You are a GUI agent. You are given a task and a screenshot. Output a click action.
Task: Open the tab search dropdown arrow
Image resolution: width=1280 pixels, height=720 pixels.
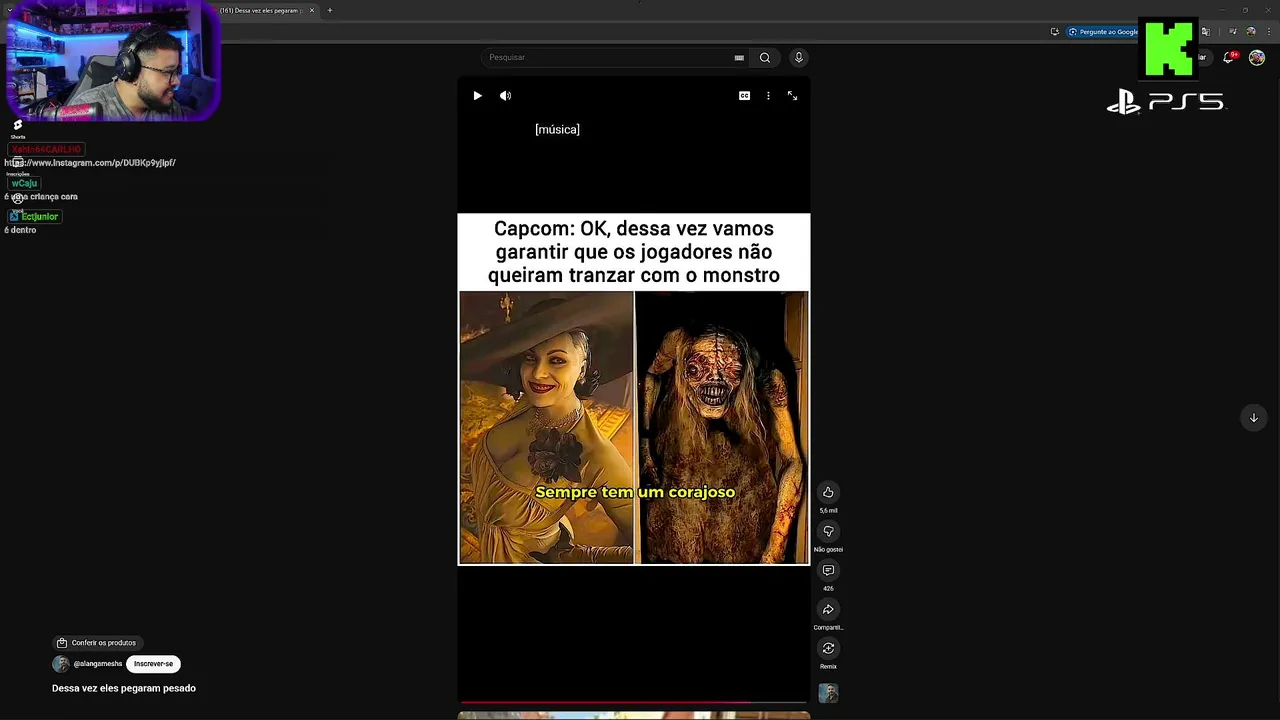[9, 10]
